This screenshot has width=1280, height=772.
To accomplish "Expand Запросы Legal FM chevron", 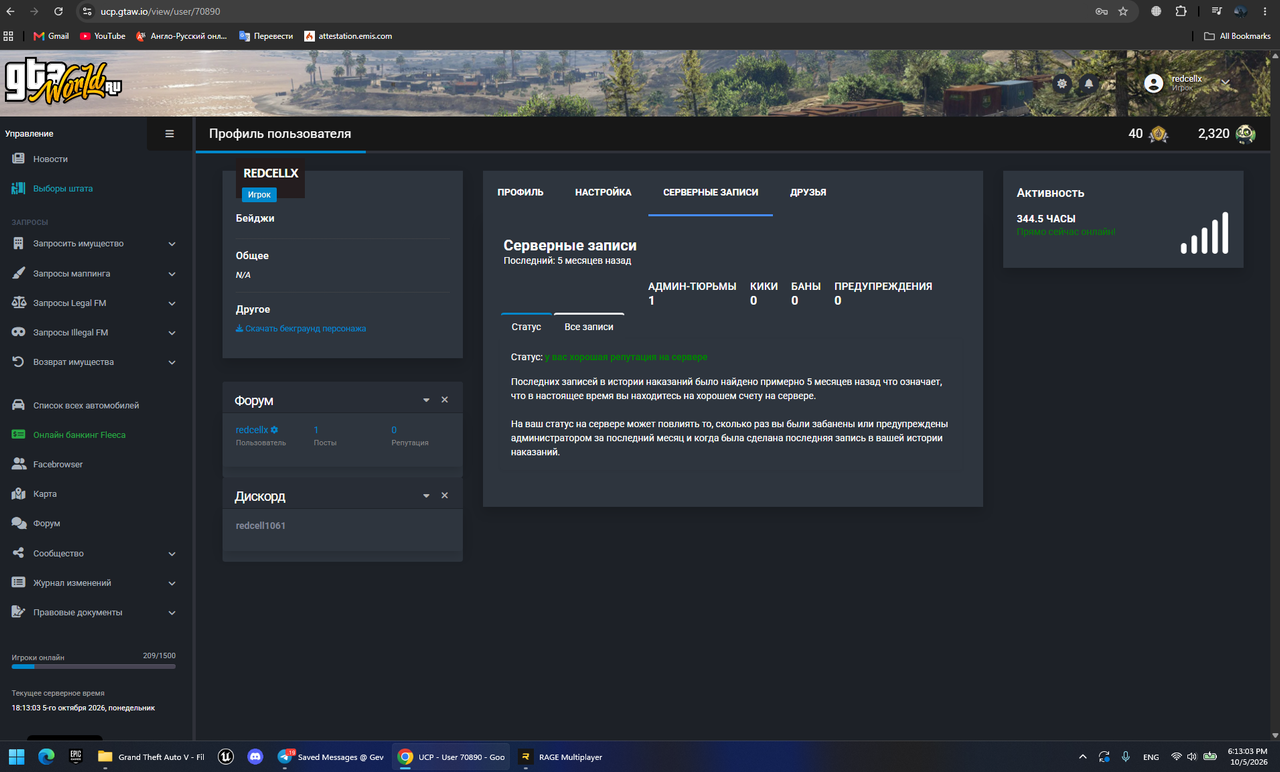I will pyautogui.click(x=172, y=303).
